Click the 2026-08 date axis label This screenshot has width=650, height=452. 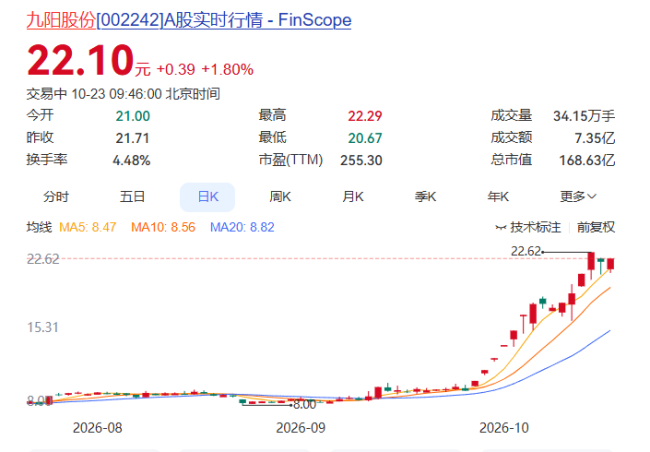tap(97, 428)
